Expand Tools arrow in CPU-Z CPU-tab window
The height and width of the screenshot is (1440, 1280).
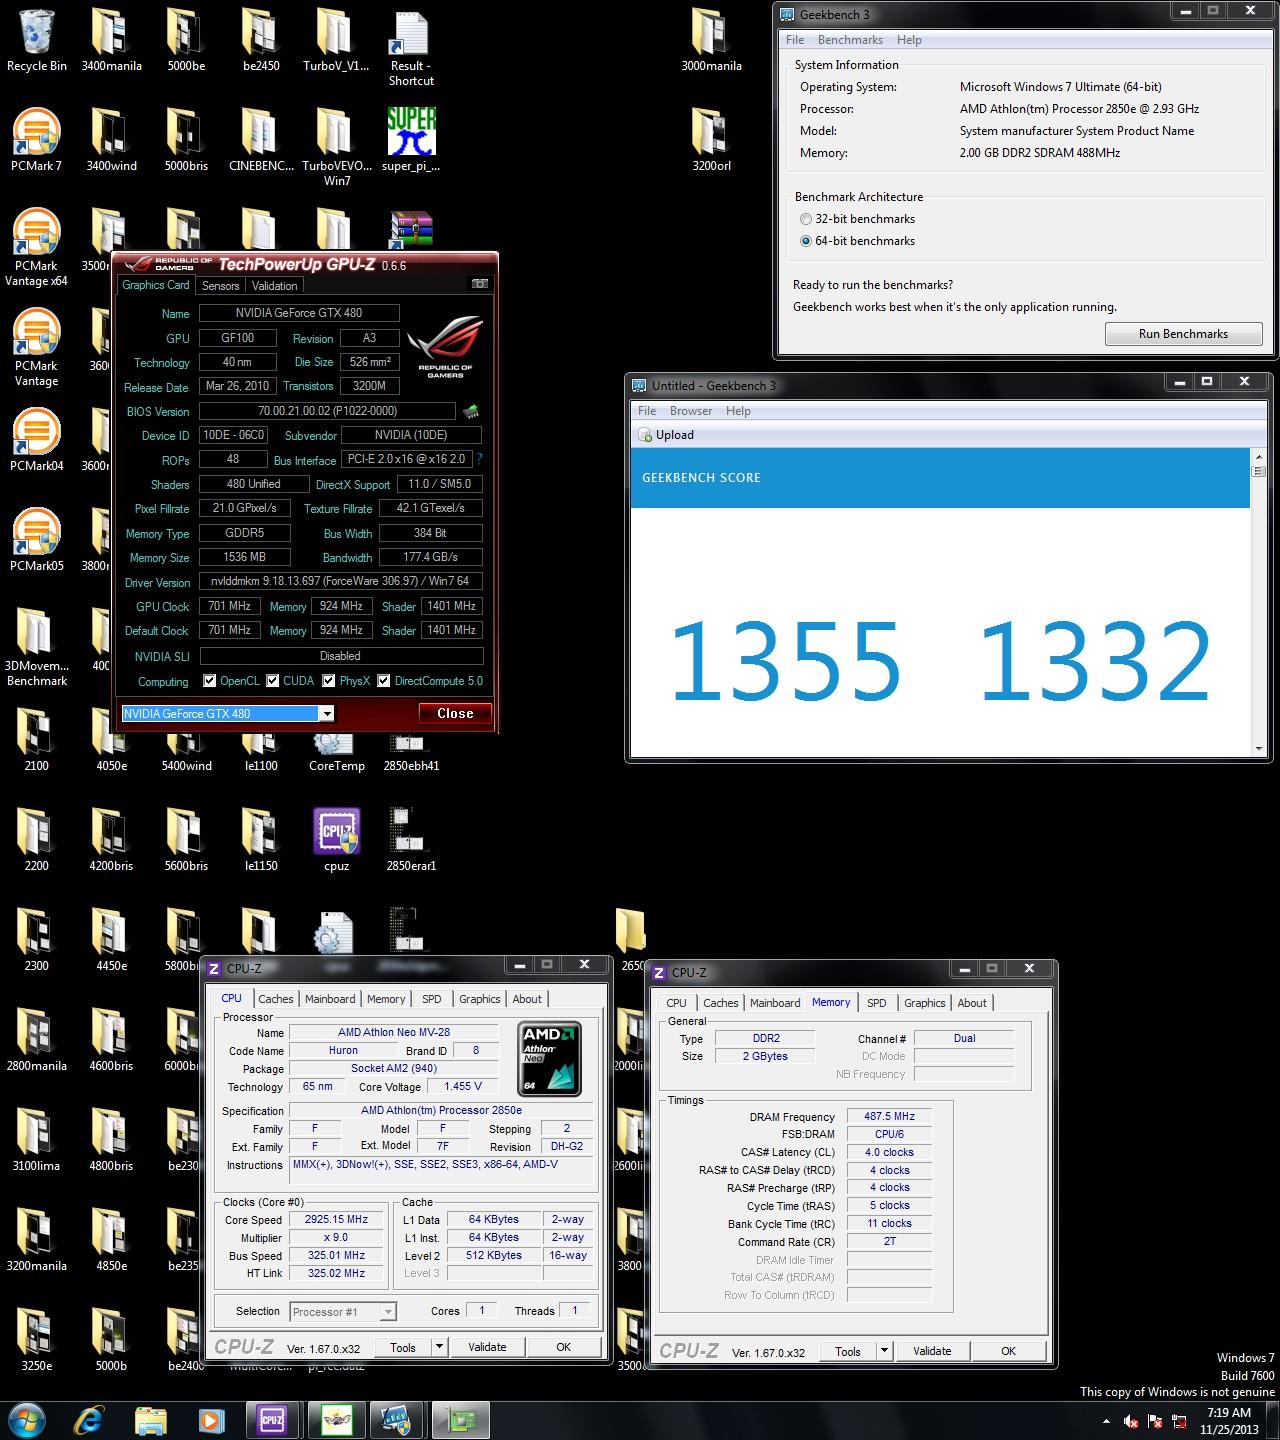(x=438, y=1347)
